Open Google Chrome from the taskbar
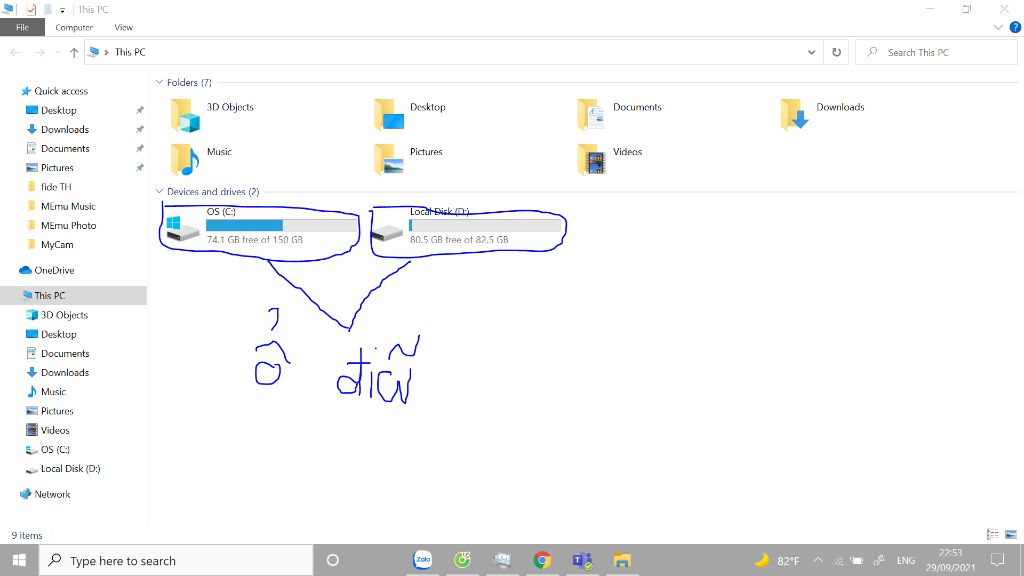Image resolution: width=1024 pixels, height=576 pixels. [541, 560]
